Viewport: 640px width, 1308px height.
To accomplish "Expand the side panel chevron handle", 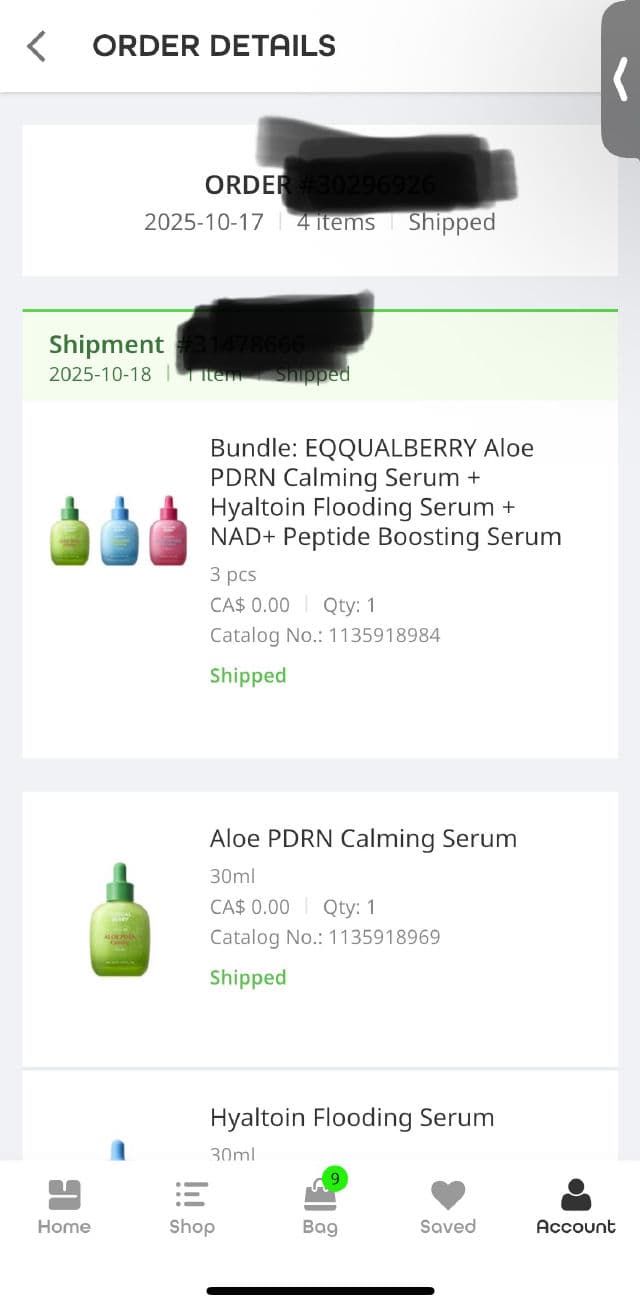I will click(621, 80).
